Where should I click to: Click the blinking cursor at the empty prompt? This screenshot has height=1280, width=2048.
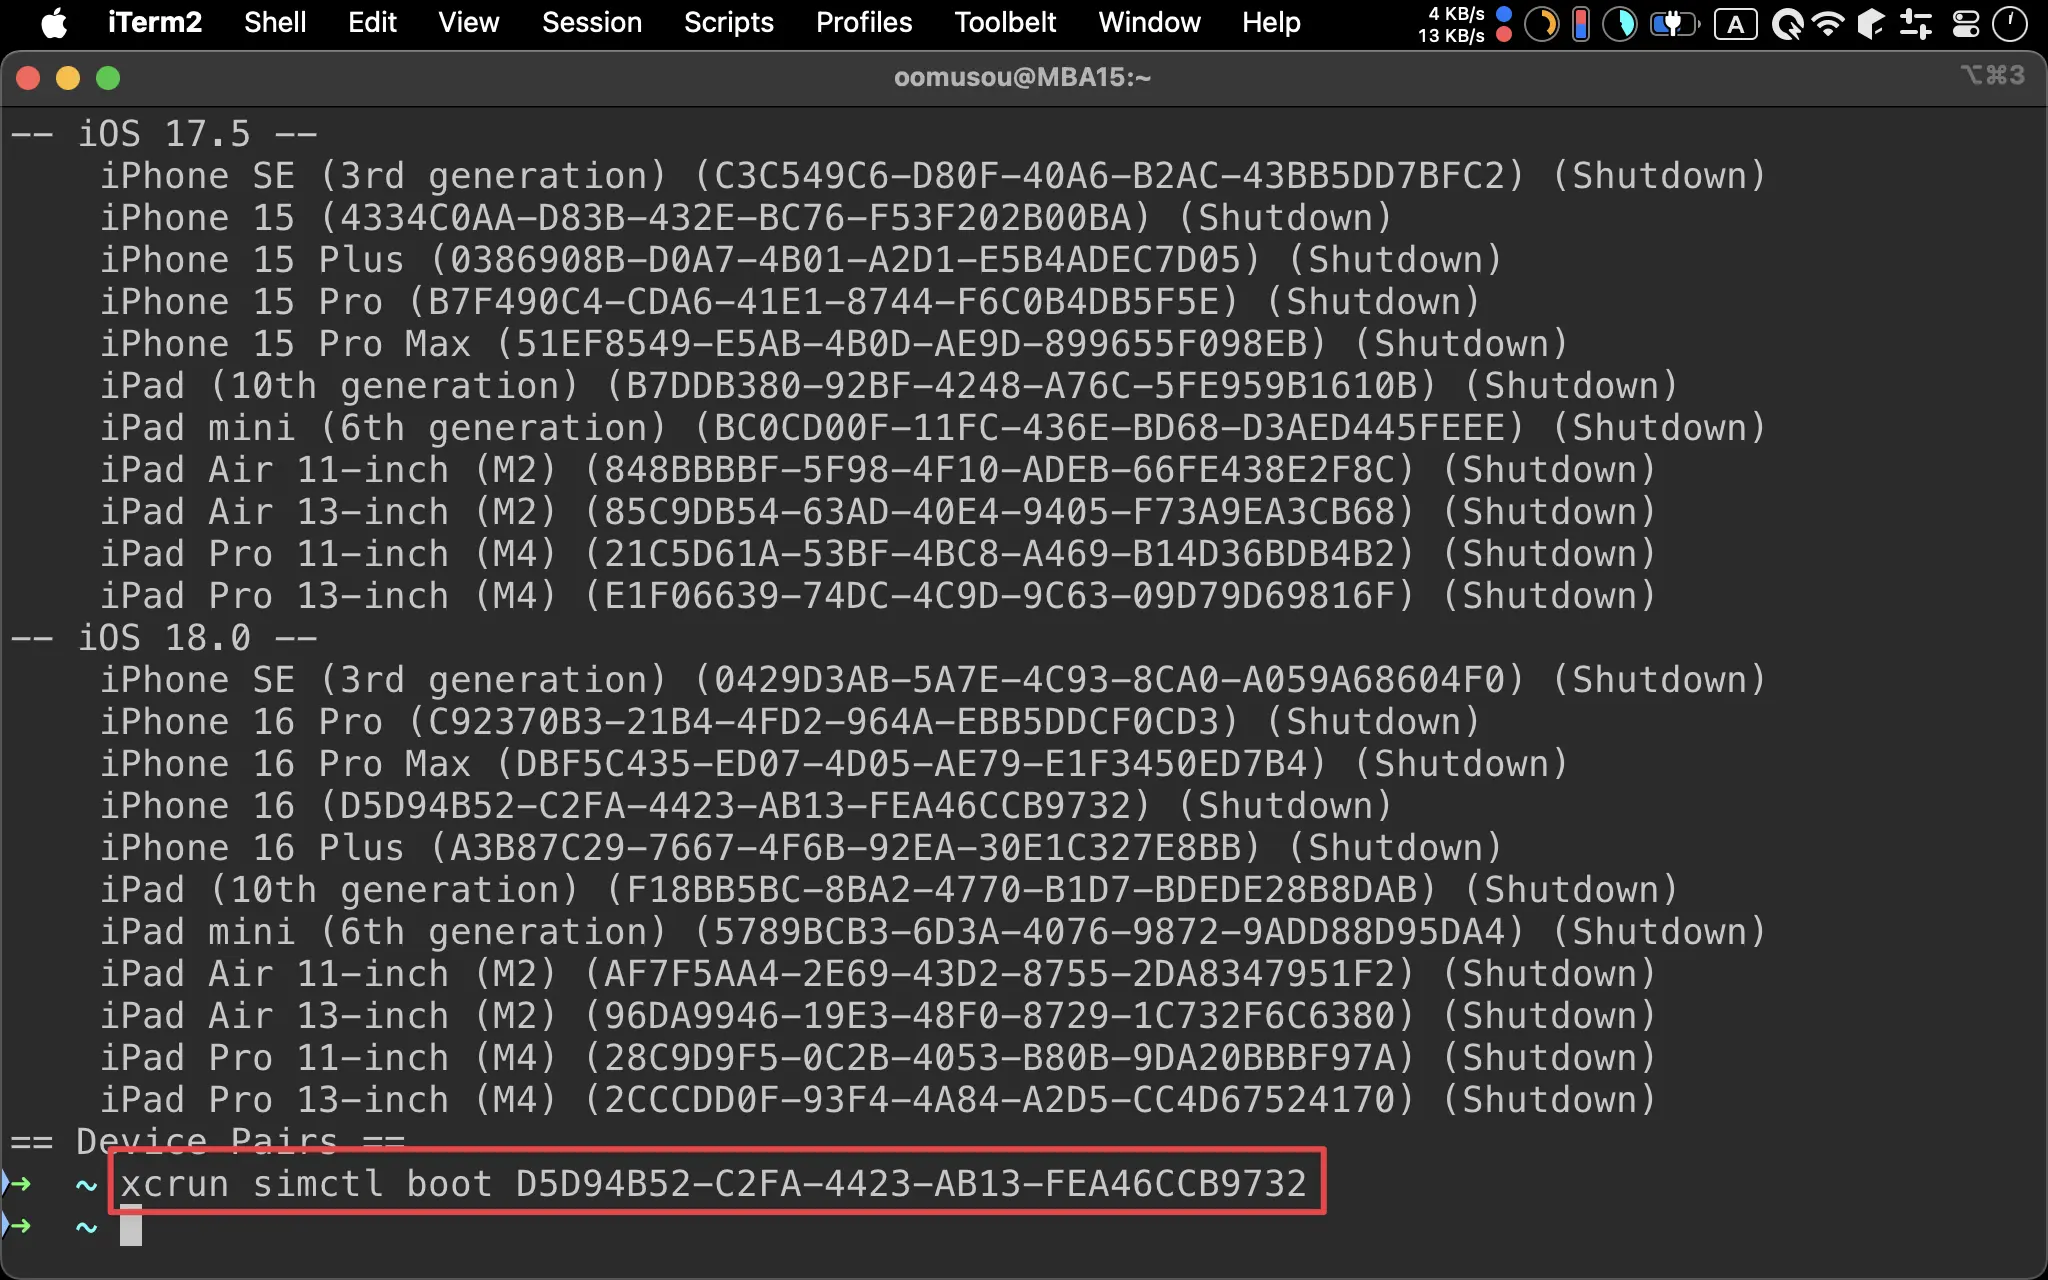pos(131,1226)
